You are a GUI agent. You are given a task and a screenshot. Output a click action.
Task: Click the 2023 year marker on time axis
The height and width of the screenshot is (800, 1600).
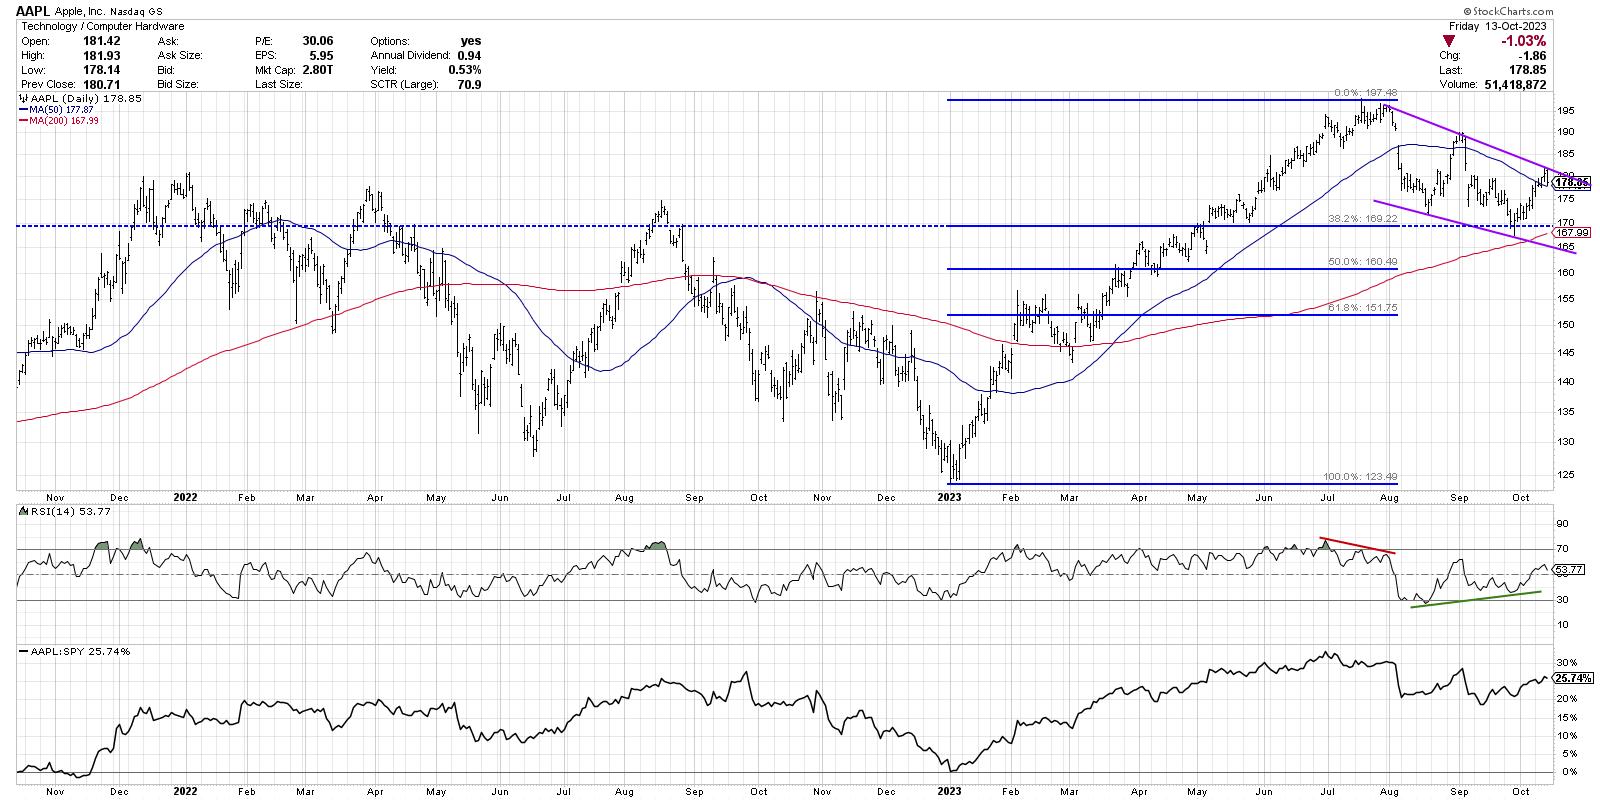point(949,495)
